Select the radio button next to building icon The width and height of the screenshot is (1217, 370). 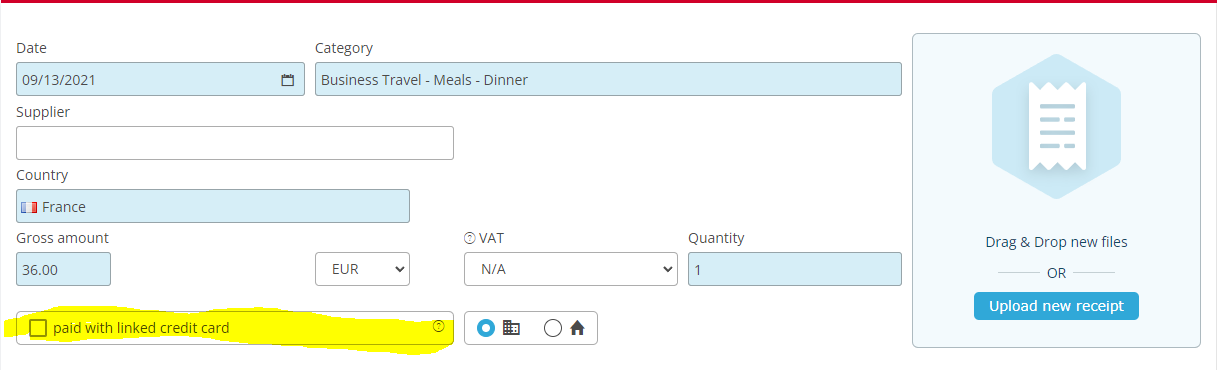(x=486, y=328)
